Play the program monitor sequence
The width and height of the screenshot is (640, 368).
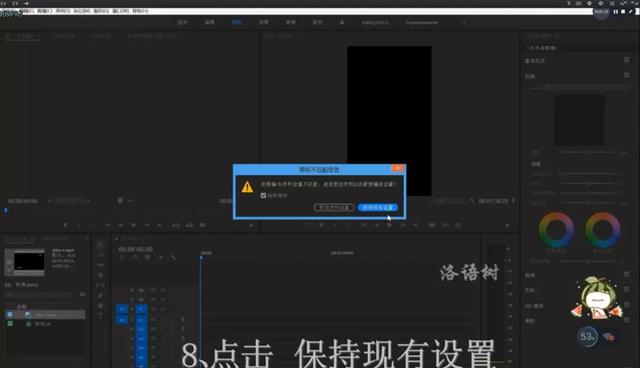[x=389, y=225]
